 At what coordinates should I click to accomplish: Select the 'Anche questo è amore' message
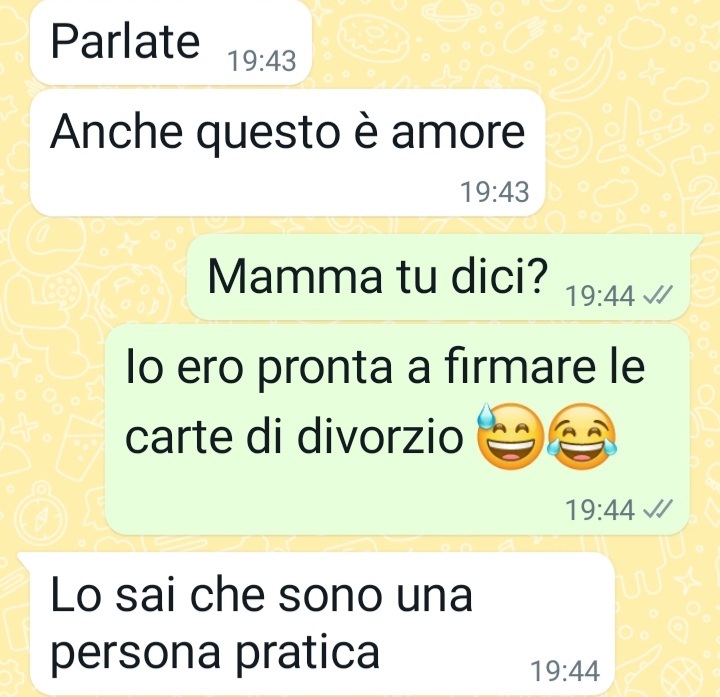click(x=287, y=152)
